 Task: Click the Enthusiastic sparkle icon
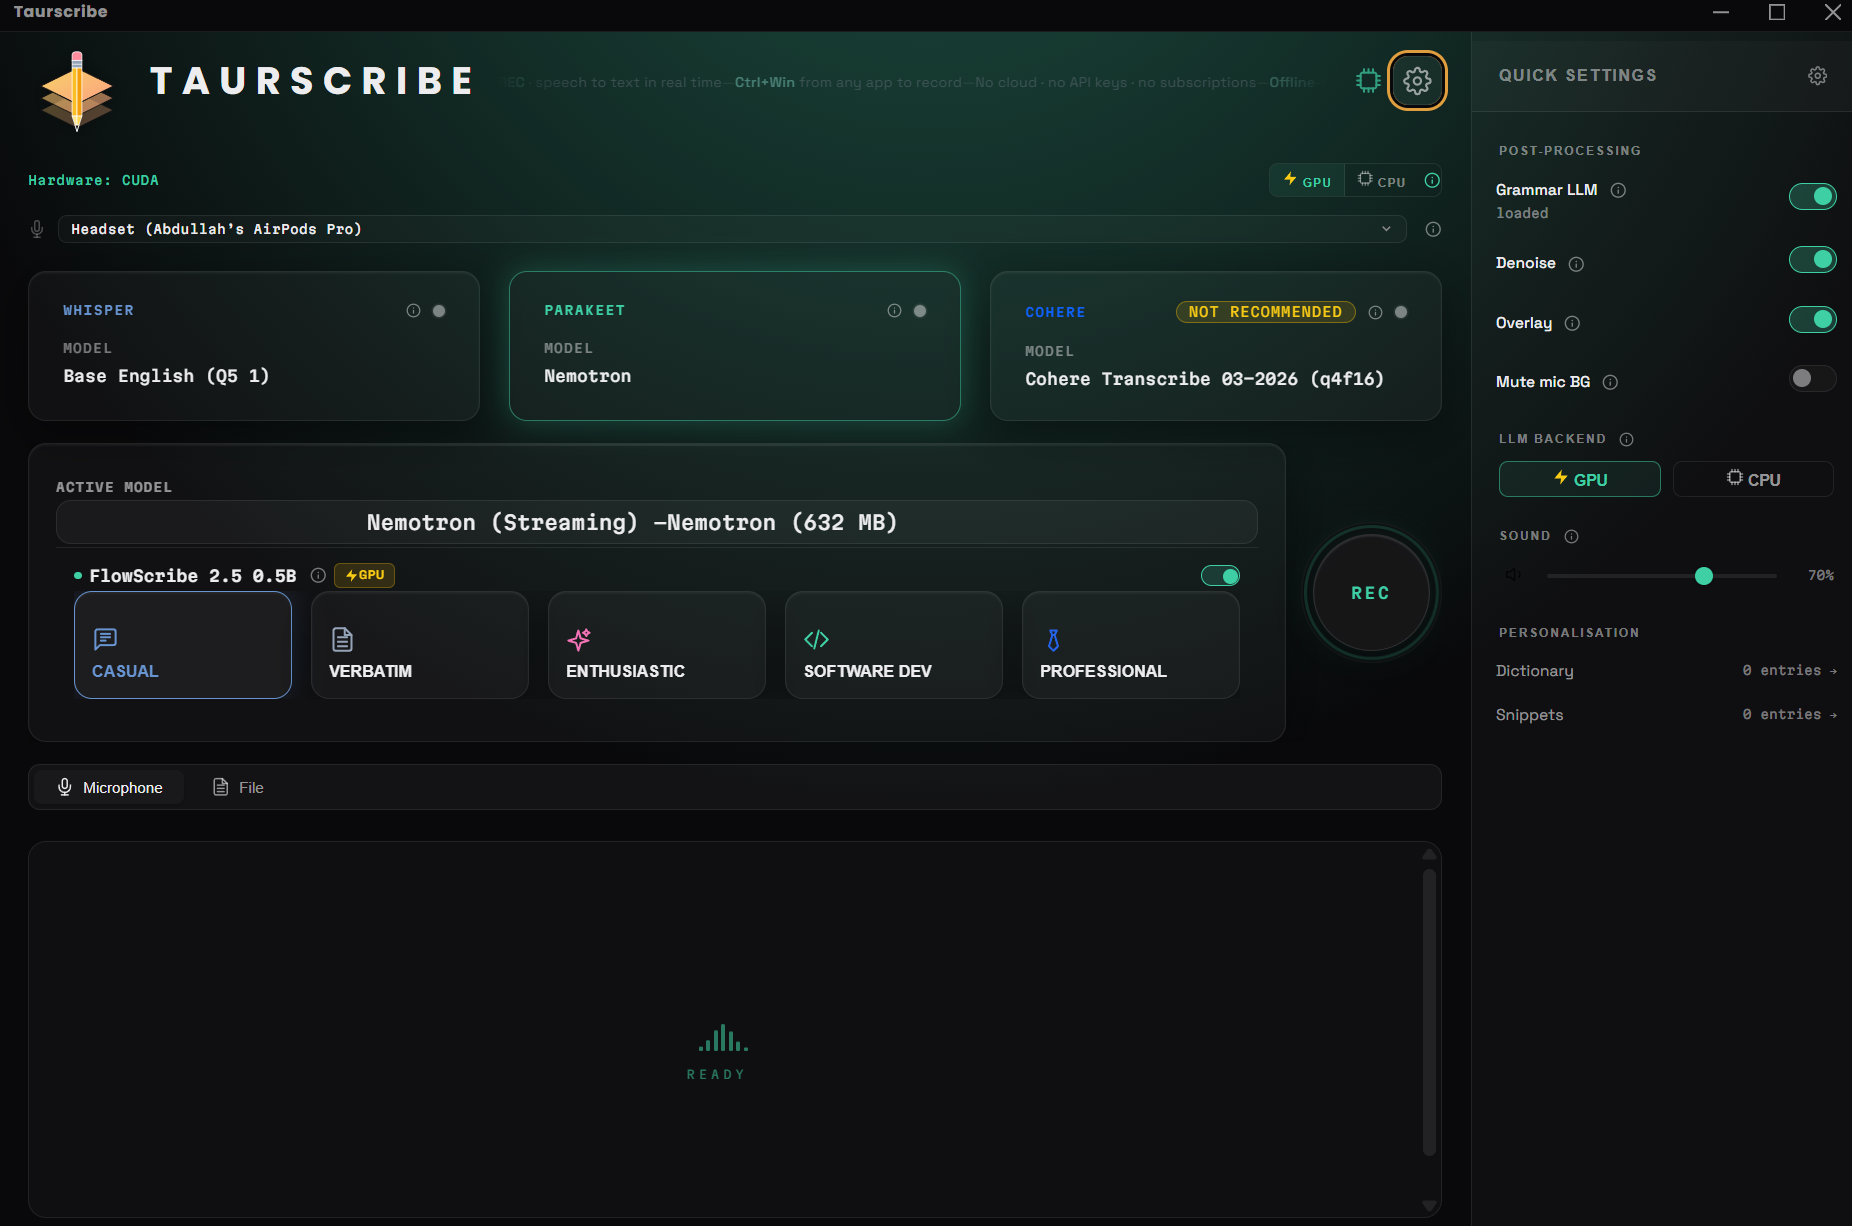click(579, 639)
